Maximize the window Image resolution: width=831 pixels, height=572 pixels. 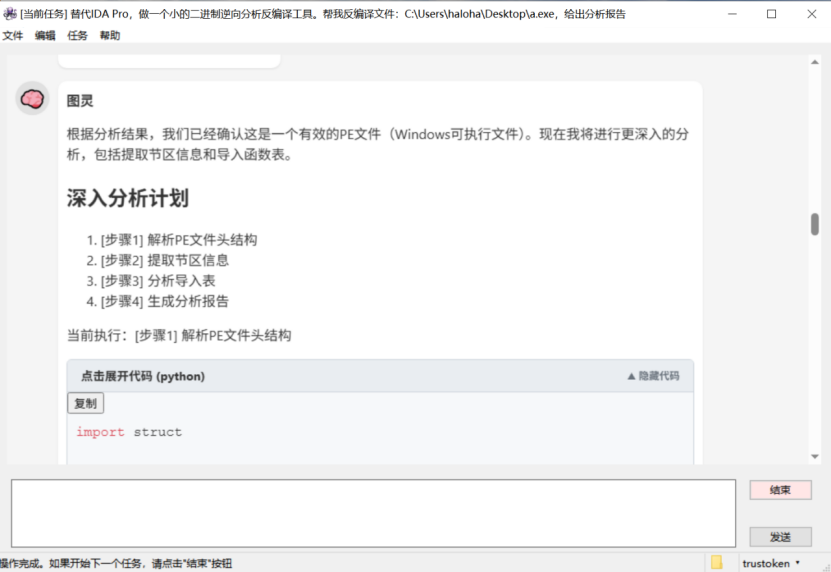(x=772, y=14)
